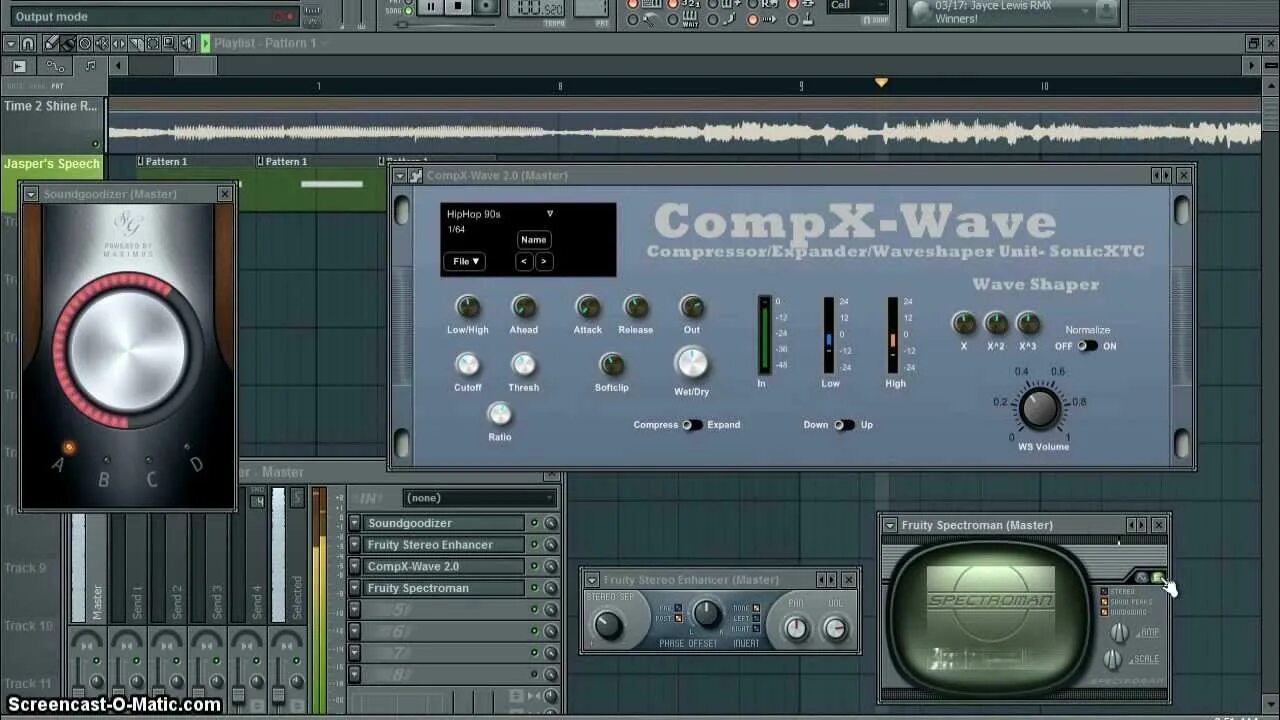Click the Out knob in CompX-Wave
This screenshot has height=720, width=1280.
(x=692, y=307)
